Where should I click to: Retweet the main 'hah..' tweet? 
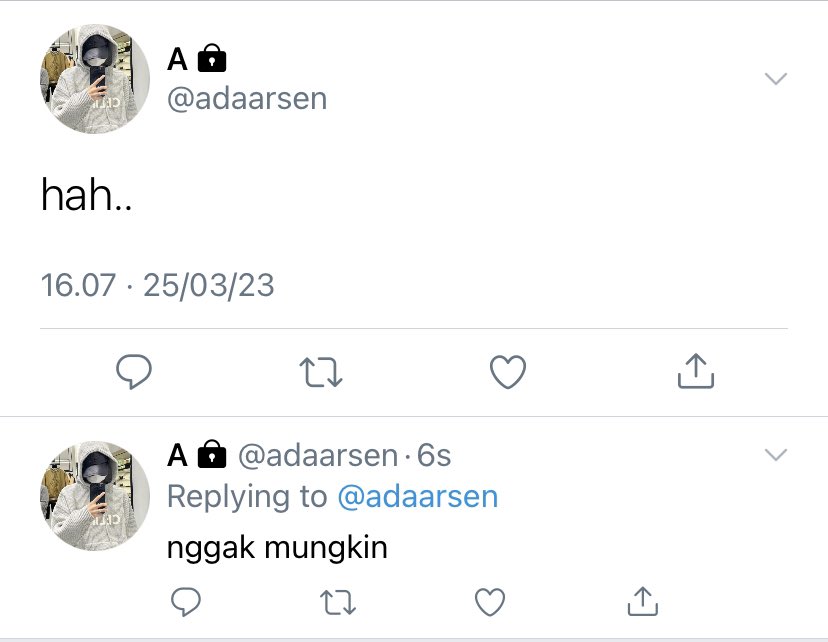tap(321, 372)
